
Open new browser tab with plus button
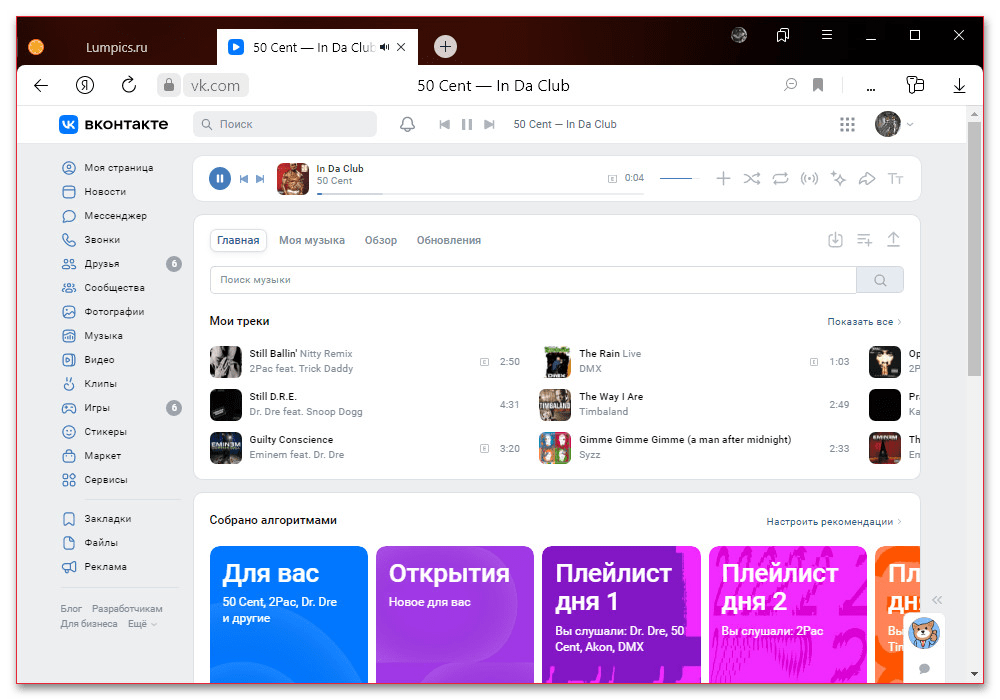click(x=445, y=47)
